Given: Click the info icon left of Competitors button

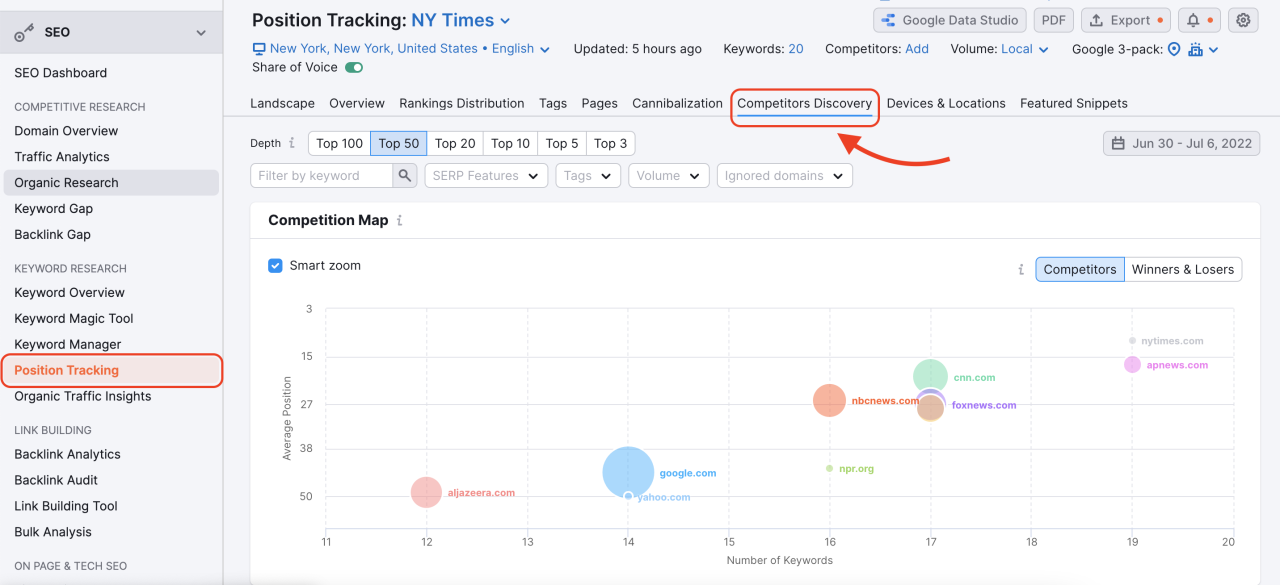Looking at the screenshot, I should pos(1021,269).
